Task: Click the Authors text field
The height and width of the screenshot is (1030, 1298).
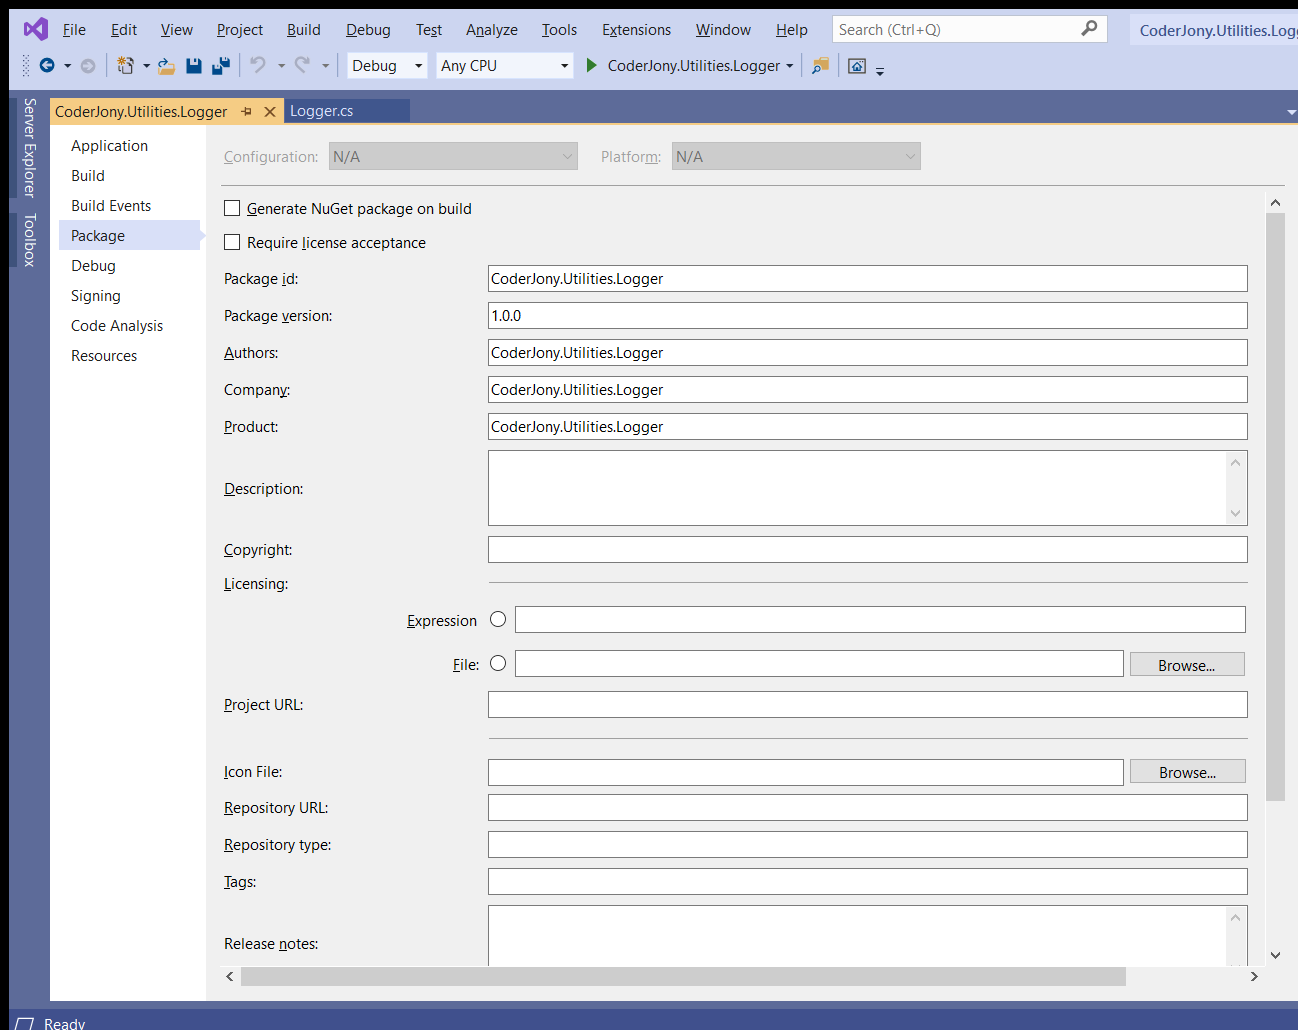Action: [868, 353]
